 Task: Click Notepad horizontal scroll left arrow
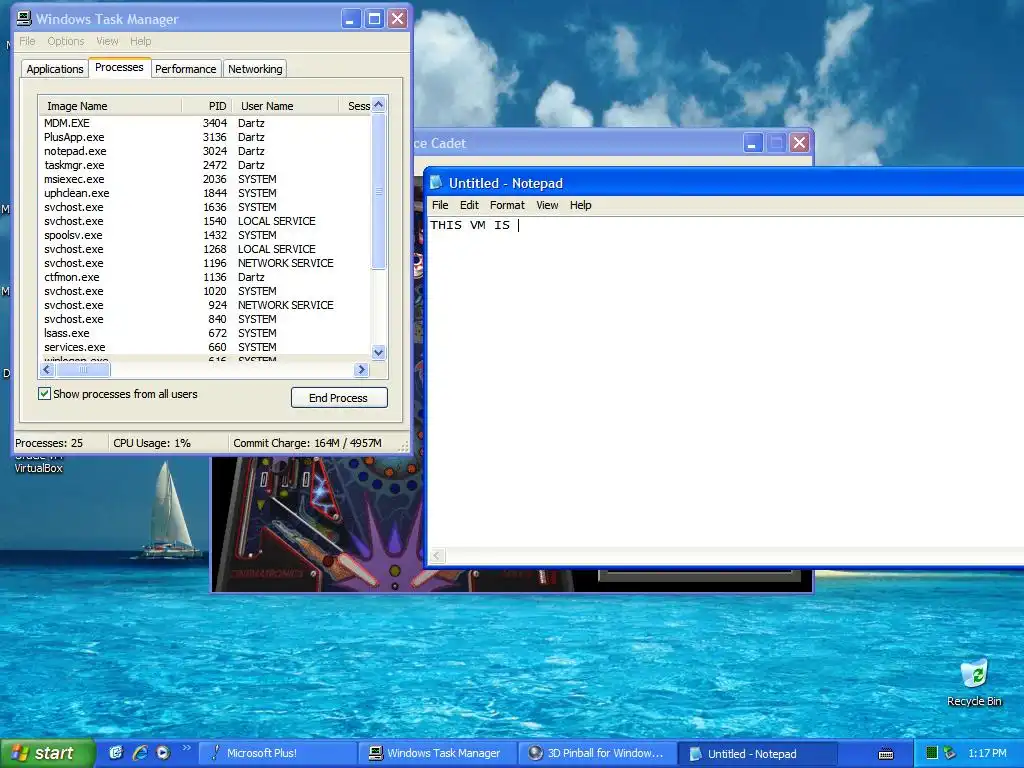tap(437, 556)
